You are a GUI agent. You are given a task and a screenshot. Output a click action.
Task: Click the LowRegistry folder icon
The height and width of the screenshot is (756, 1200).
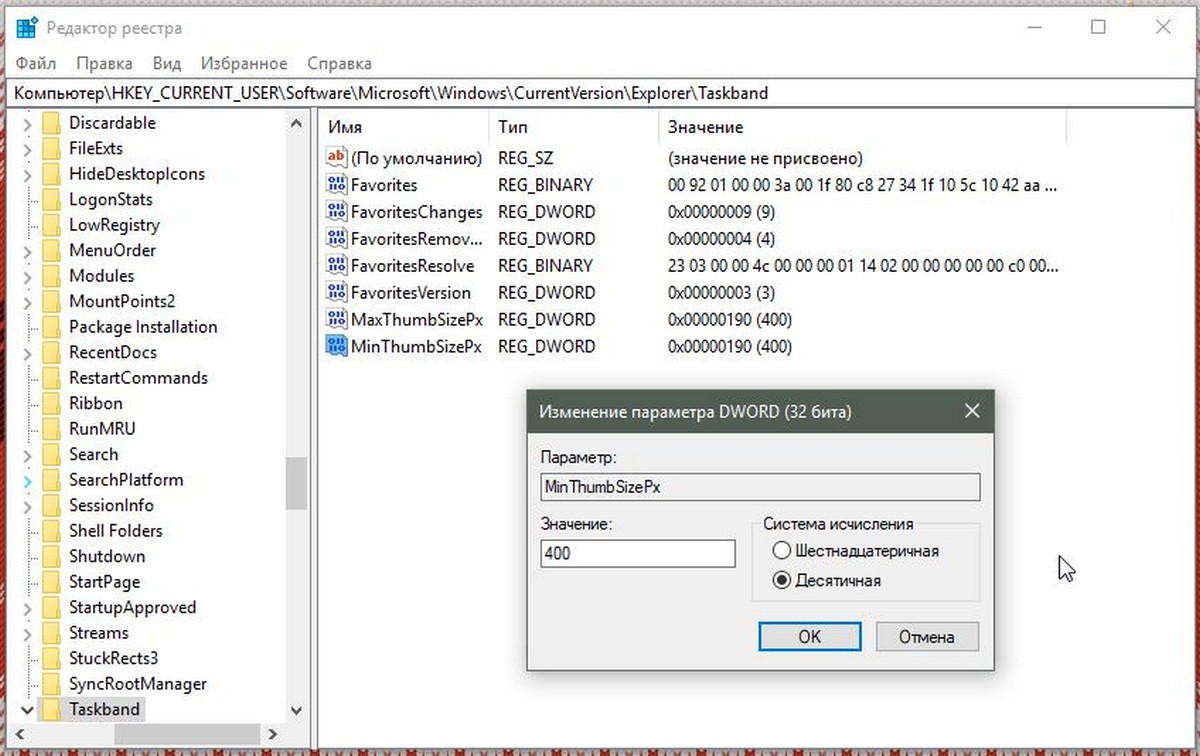51,225
